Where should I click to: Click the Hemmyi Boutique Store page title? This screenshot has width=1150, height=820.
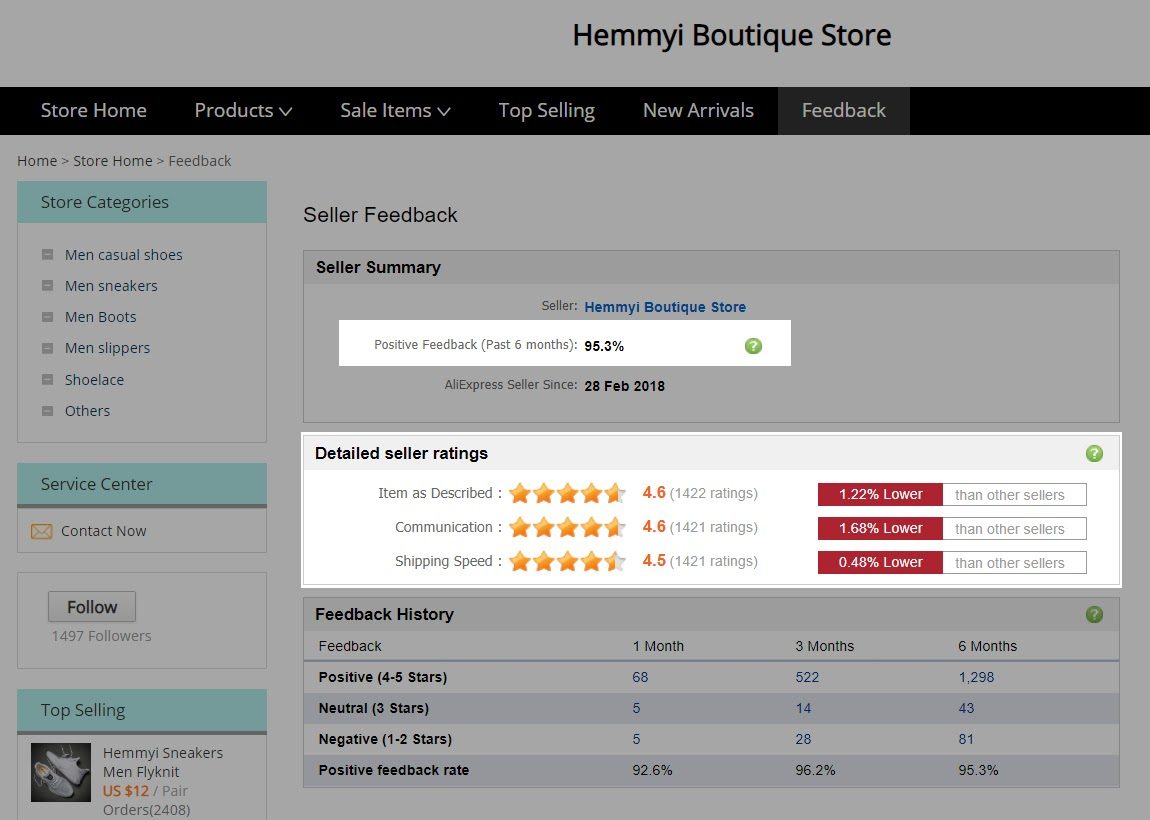732,35
